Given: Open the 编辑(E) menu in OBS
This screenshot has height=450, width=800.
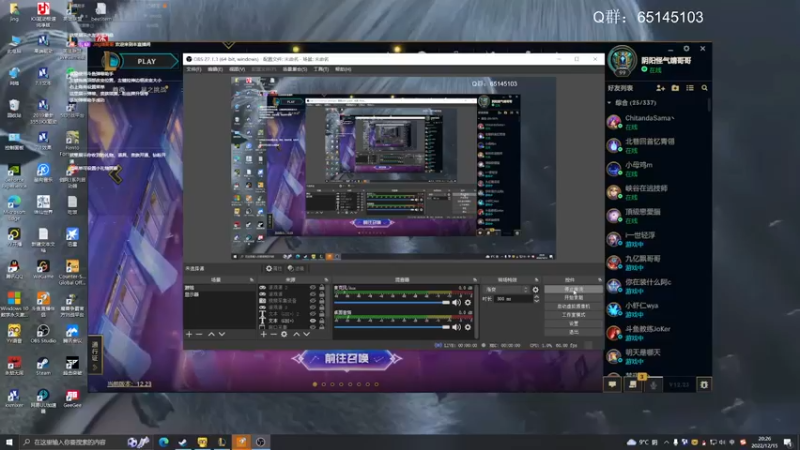Looking at the screenshot, I should coord(215,69).
